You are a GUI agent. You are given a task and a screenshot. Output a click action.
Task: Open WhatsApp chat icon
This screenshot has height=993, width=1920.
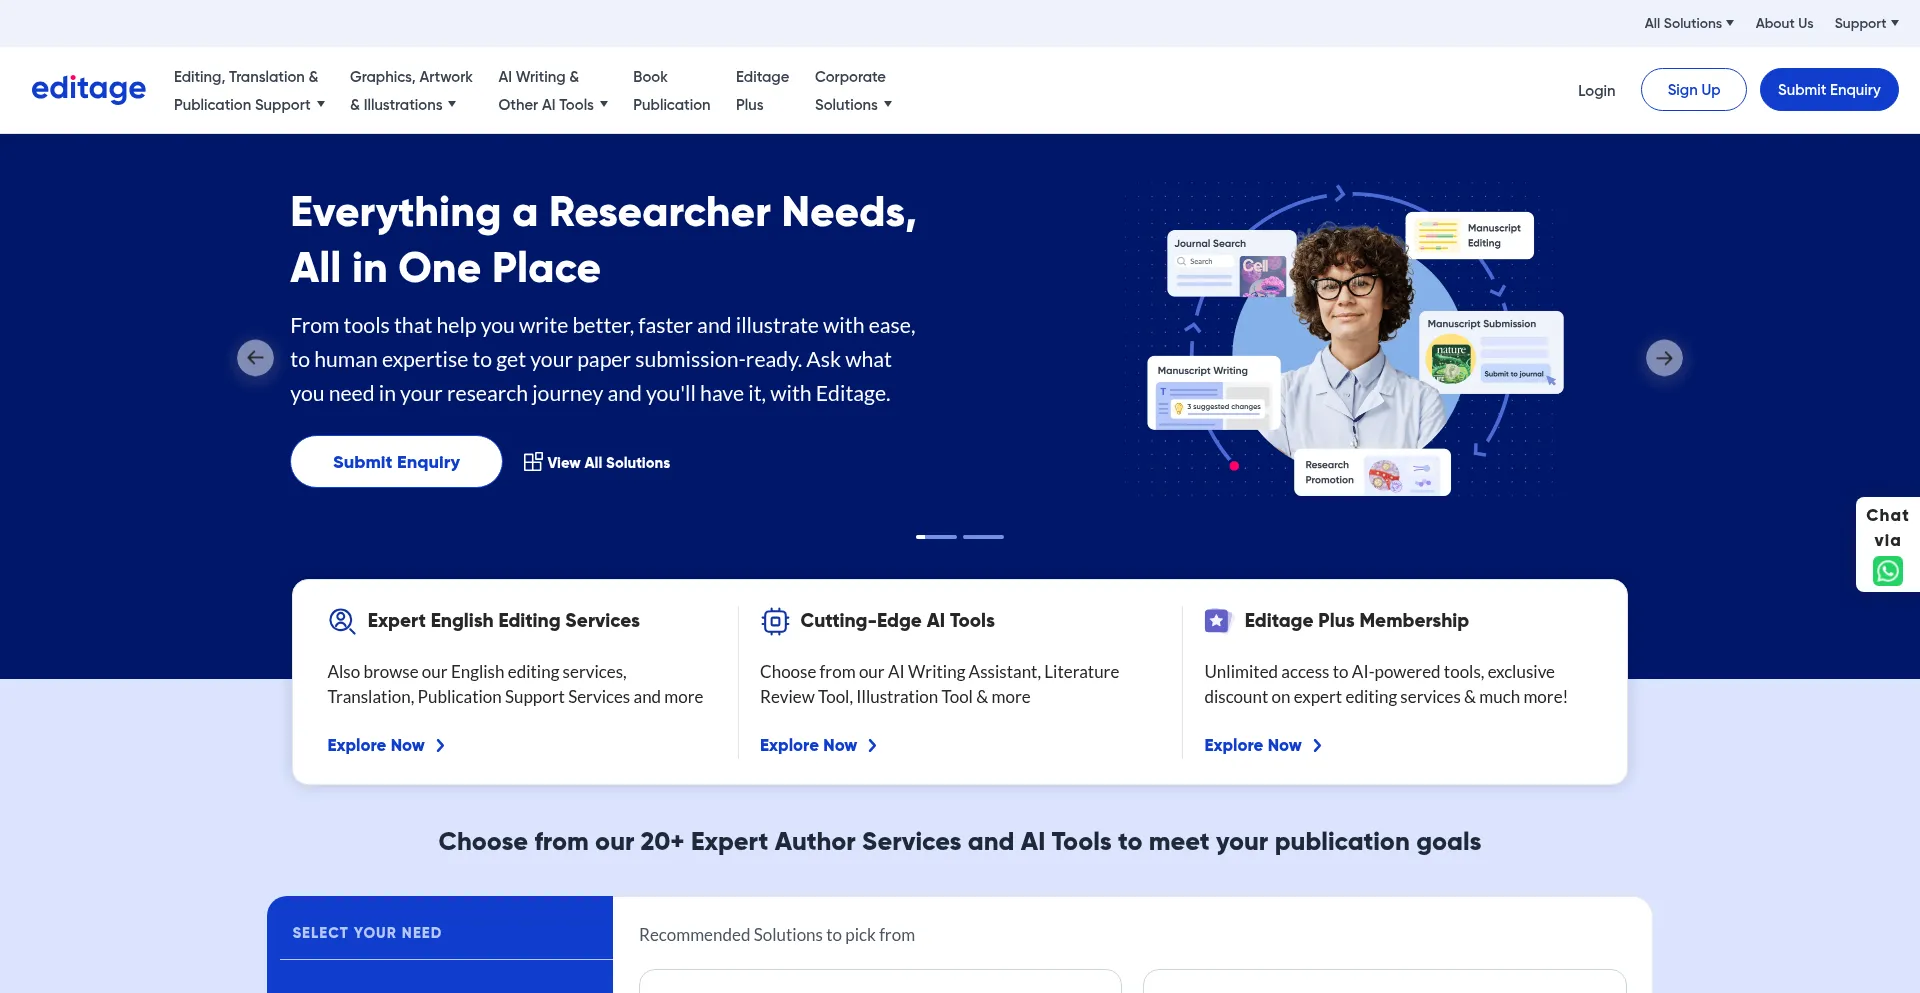[x=1887, y=571]
